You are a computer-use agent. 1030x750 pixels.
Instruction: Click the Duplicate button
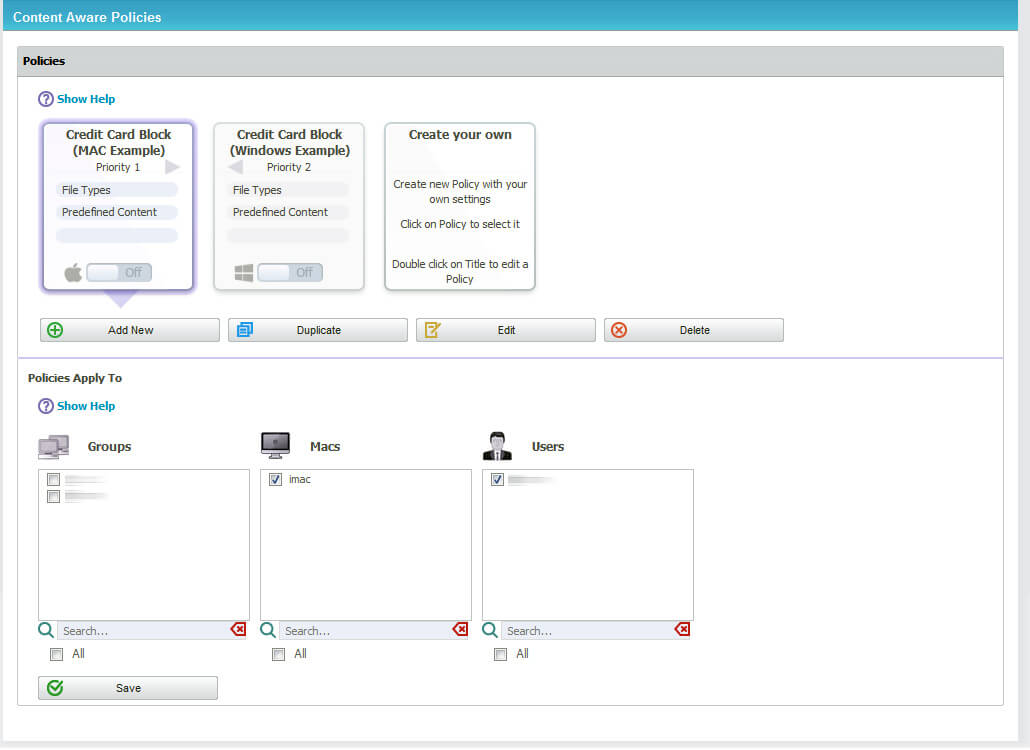318,330
